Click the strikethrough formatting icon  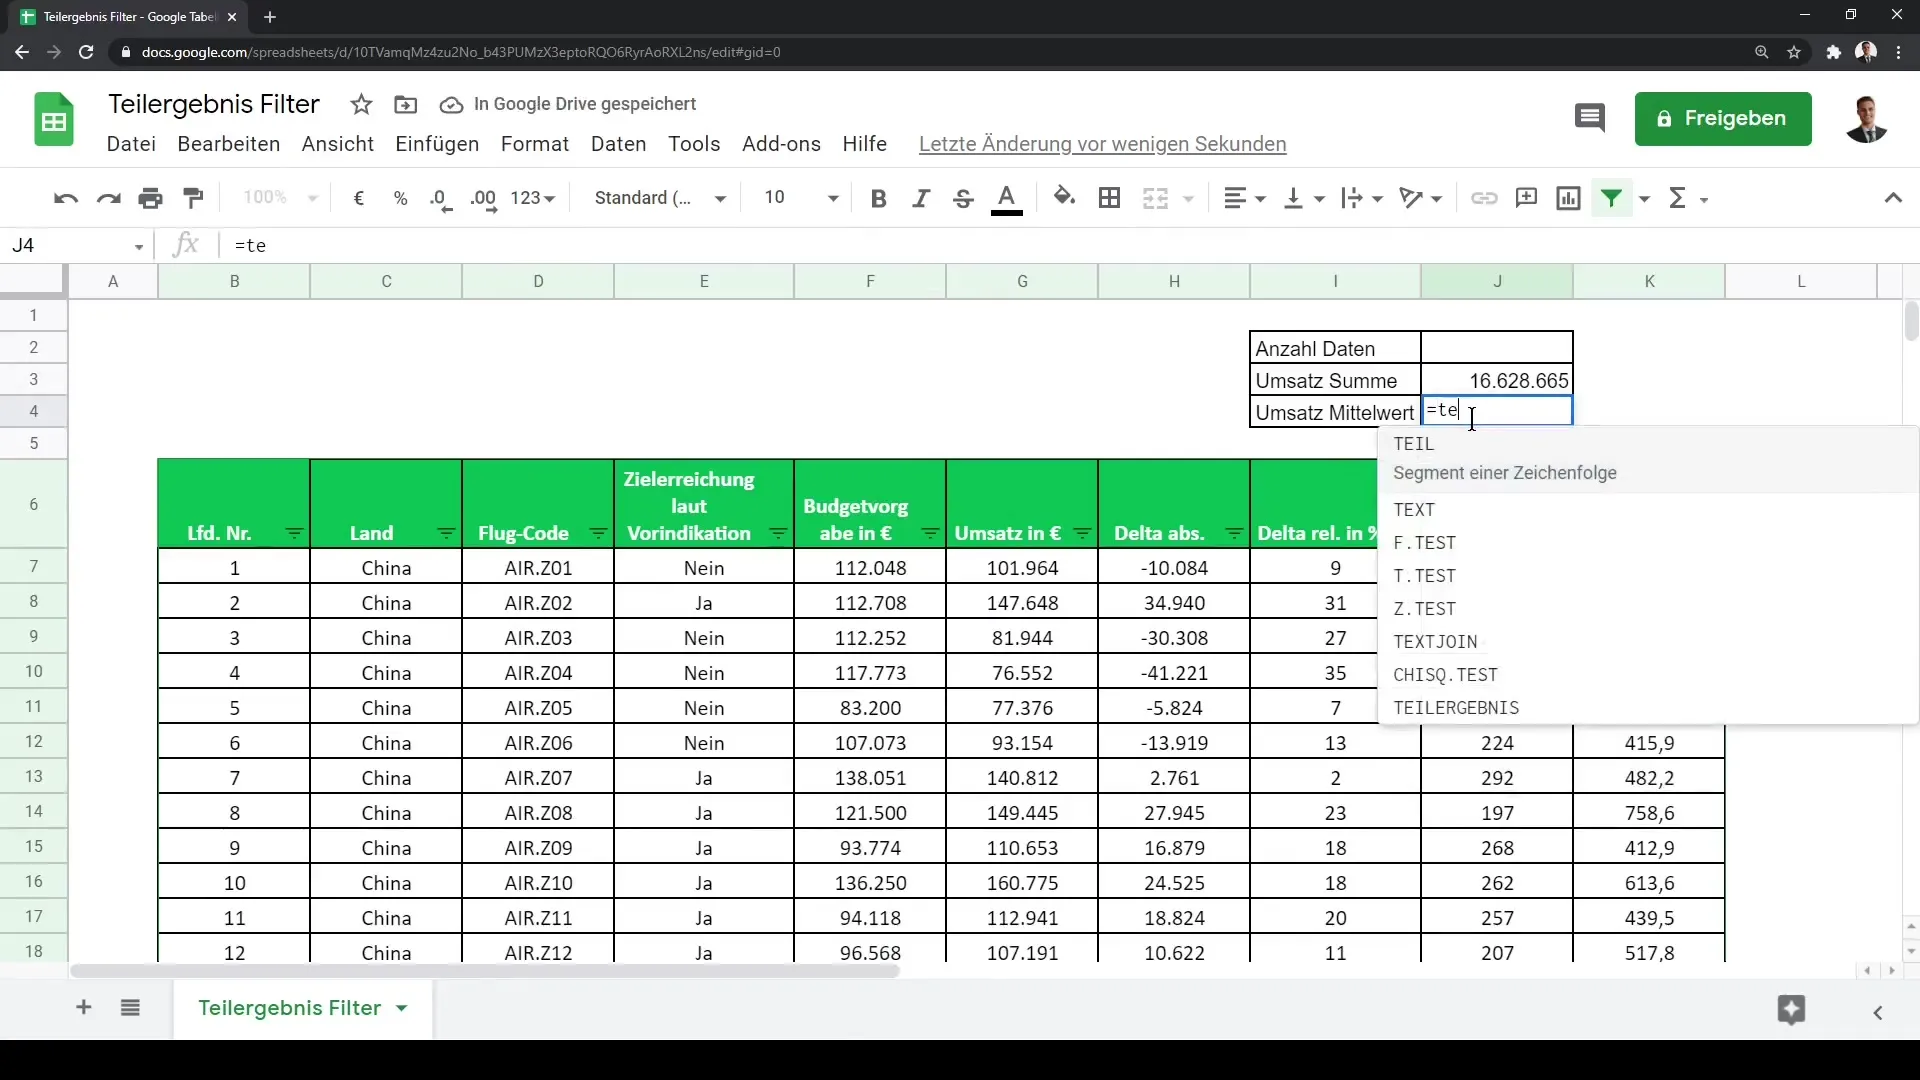tap(964, 198)
